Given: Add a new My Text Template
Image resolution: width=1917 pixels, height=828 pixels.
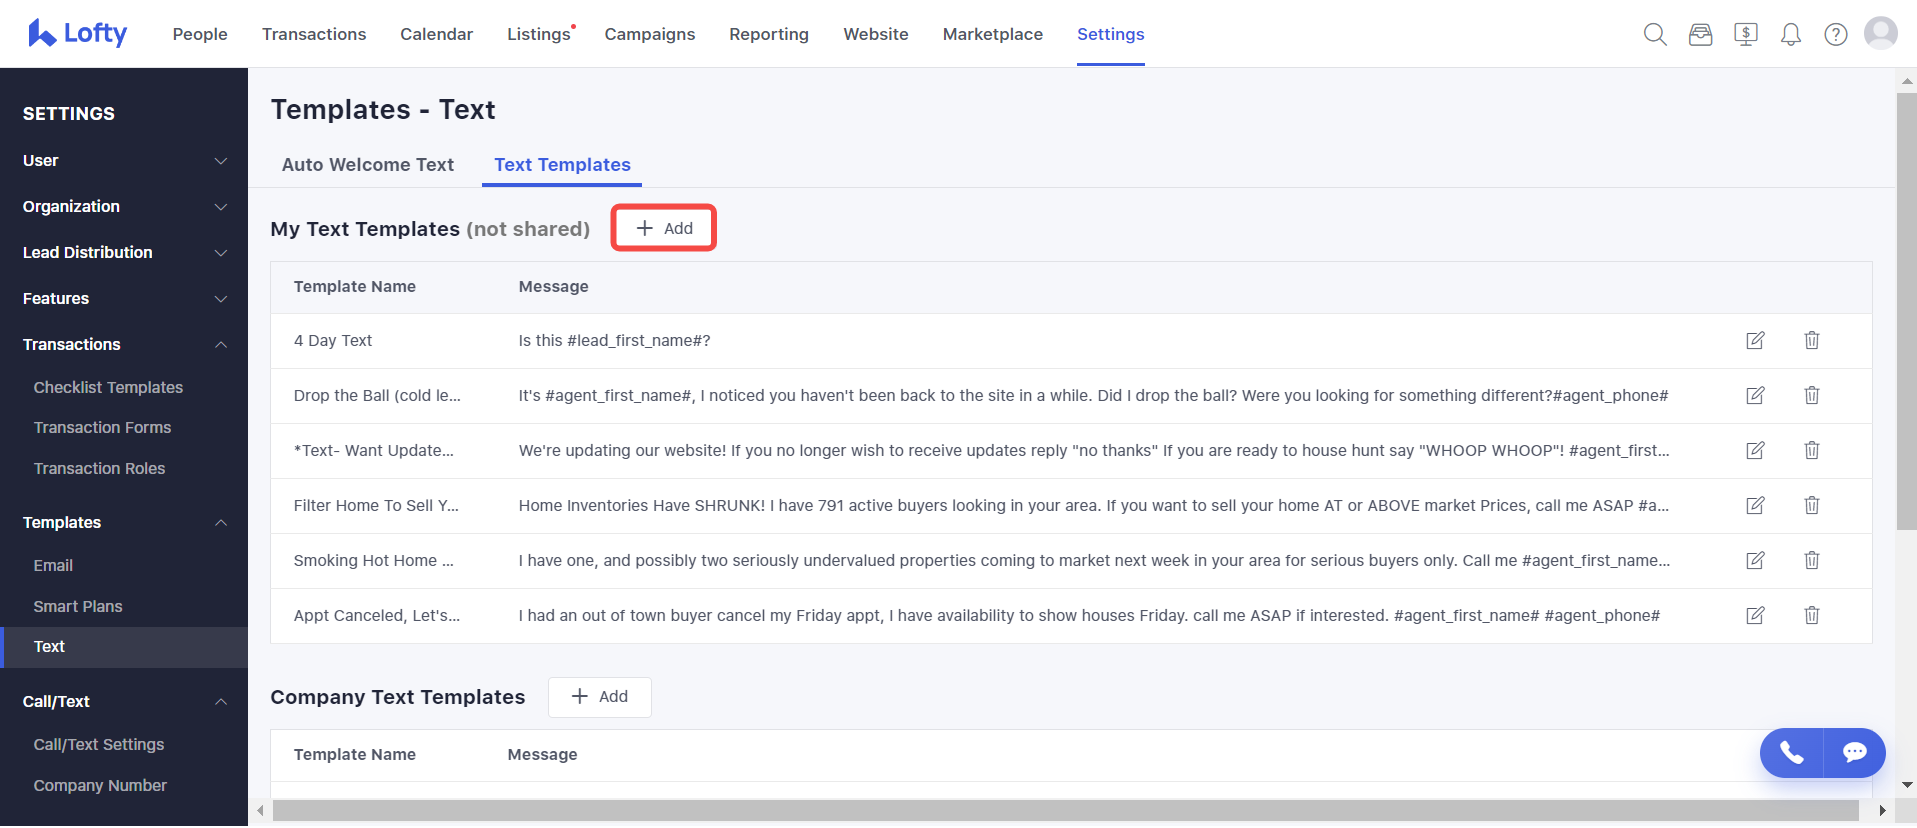Looking at the screenshot, I should (x=664, y=228).
